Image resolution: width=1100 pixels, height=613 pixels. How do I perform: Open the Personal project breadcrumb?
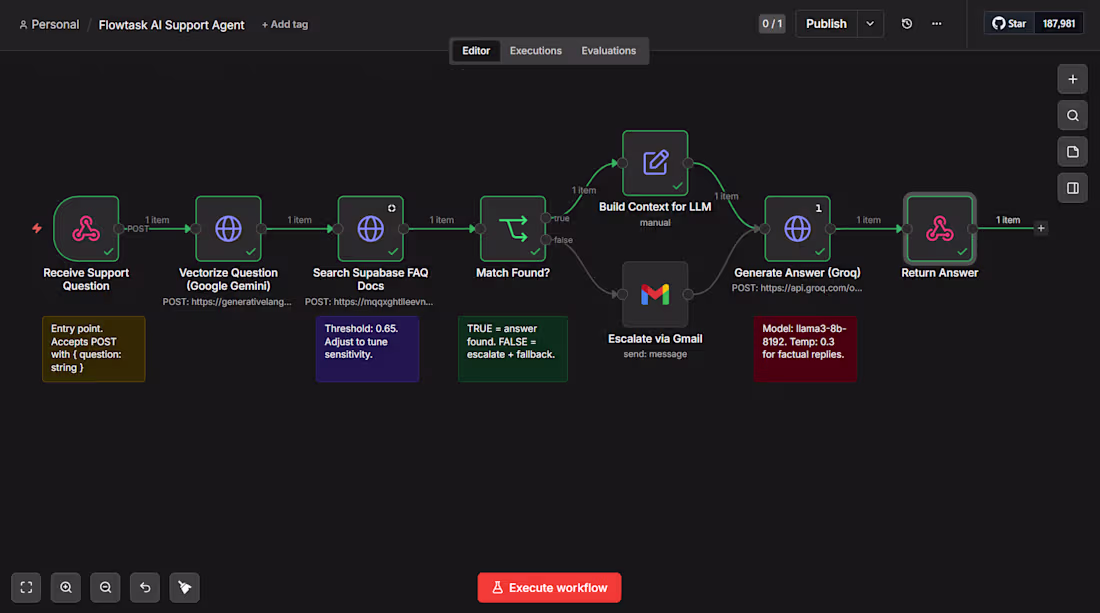[x=49, y=25]
